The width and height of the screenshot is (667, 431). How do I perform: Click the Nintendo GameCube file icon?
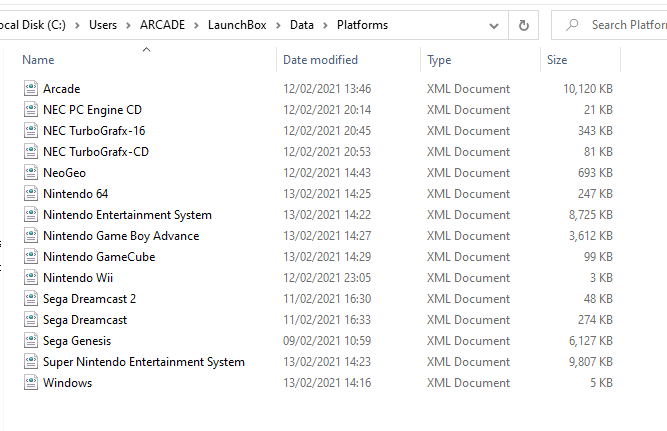pos(31,257)
